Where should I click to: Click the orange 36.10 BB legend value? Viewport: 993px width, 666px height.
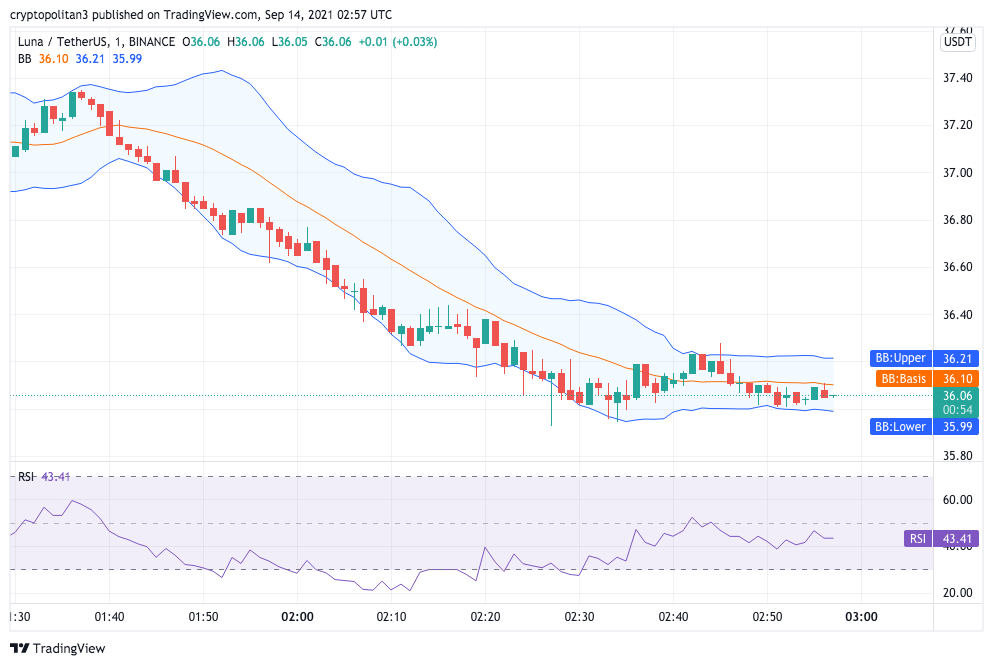pyautogui.click(x=53, y=59)
